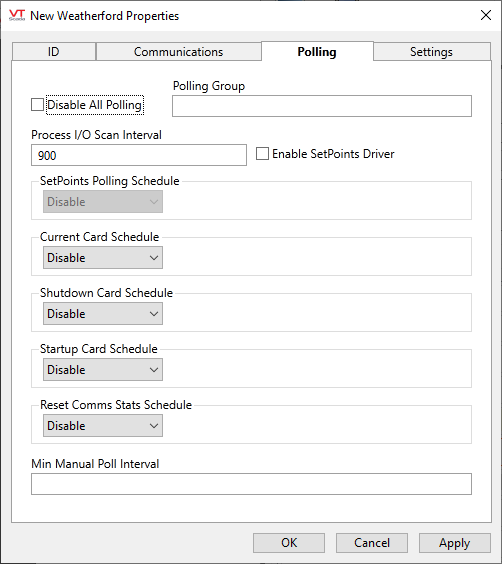The image size is (502, 564).
Task: Open the Startup Card Schedule dropdown
Action: (103, 370)
